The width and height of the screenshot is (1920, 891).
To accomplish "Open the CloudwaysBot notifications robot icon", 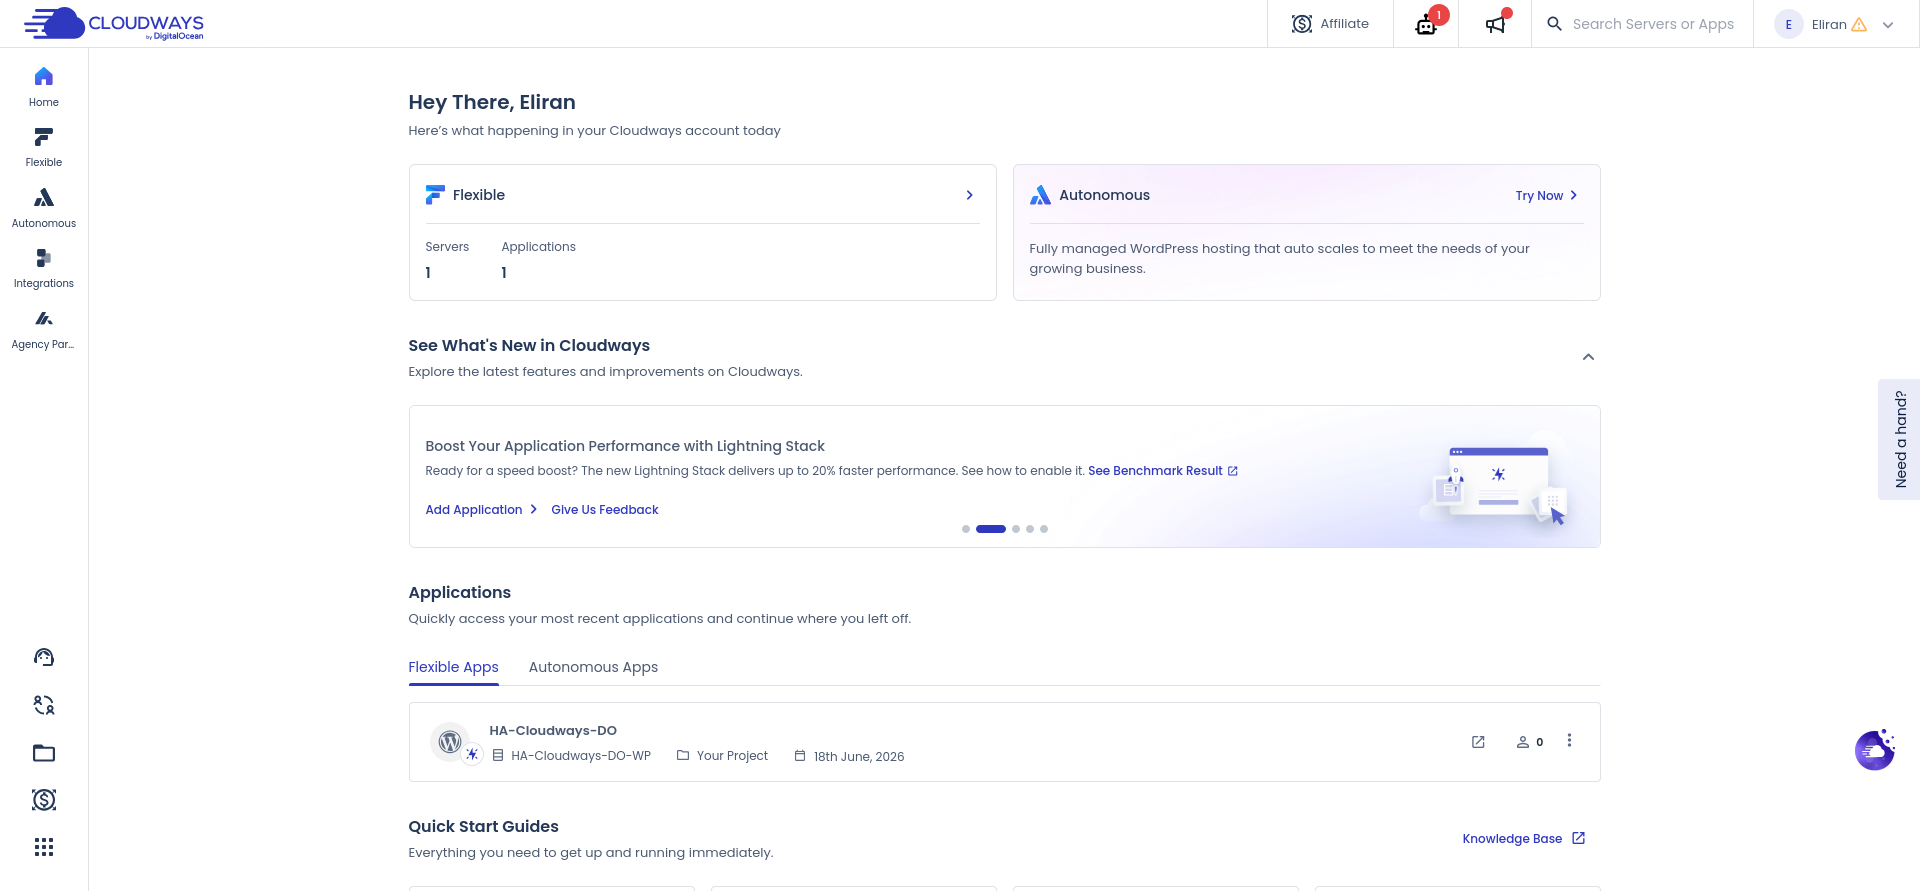I will (x=1426, y=24).
